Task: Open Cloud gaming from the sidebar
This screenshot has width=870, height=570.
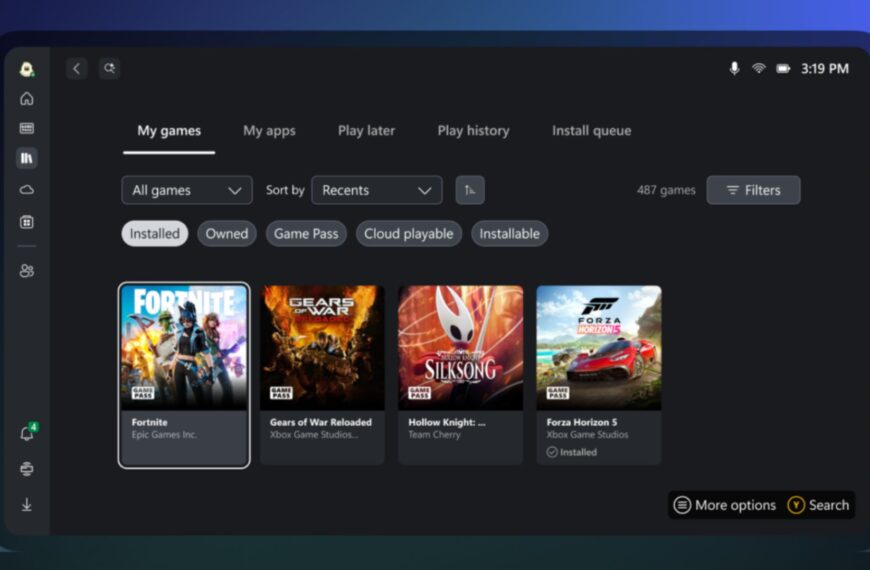Action: tap(27, 190)
